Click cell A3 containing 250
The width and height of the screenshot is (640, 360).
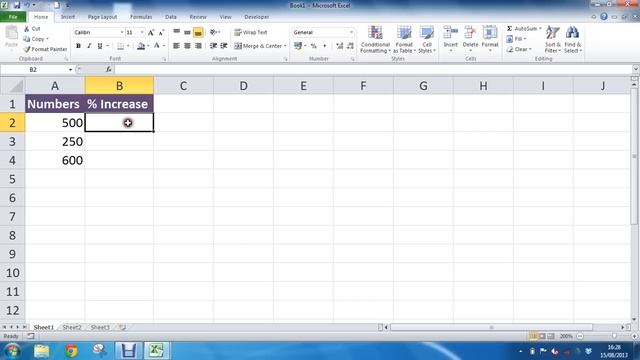tap(55, 141)
